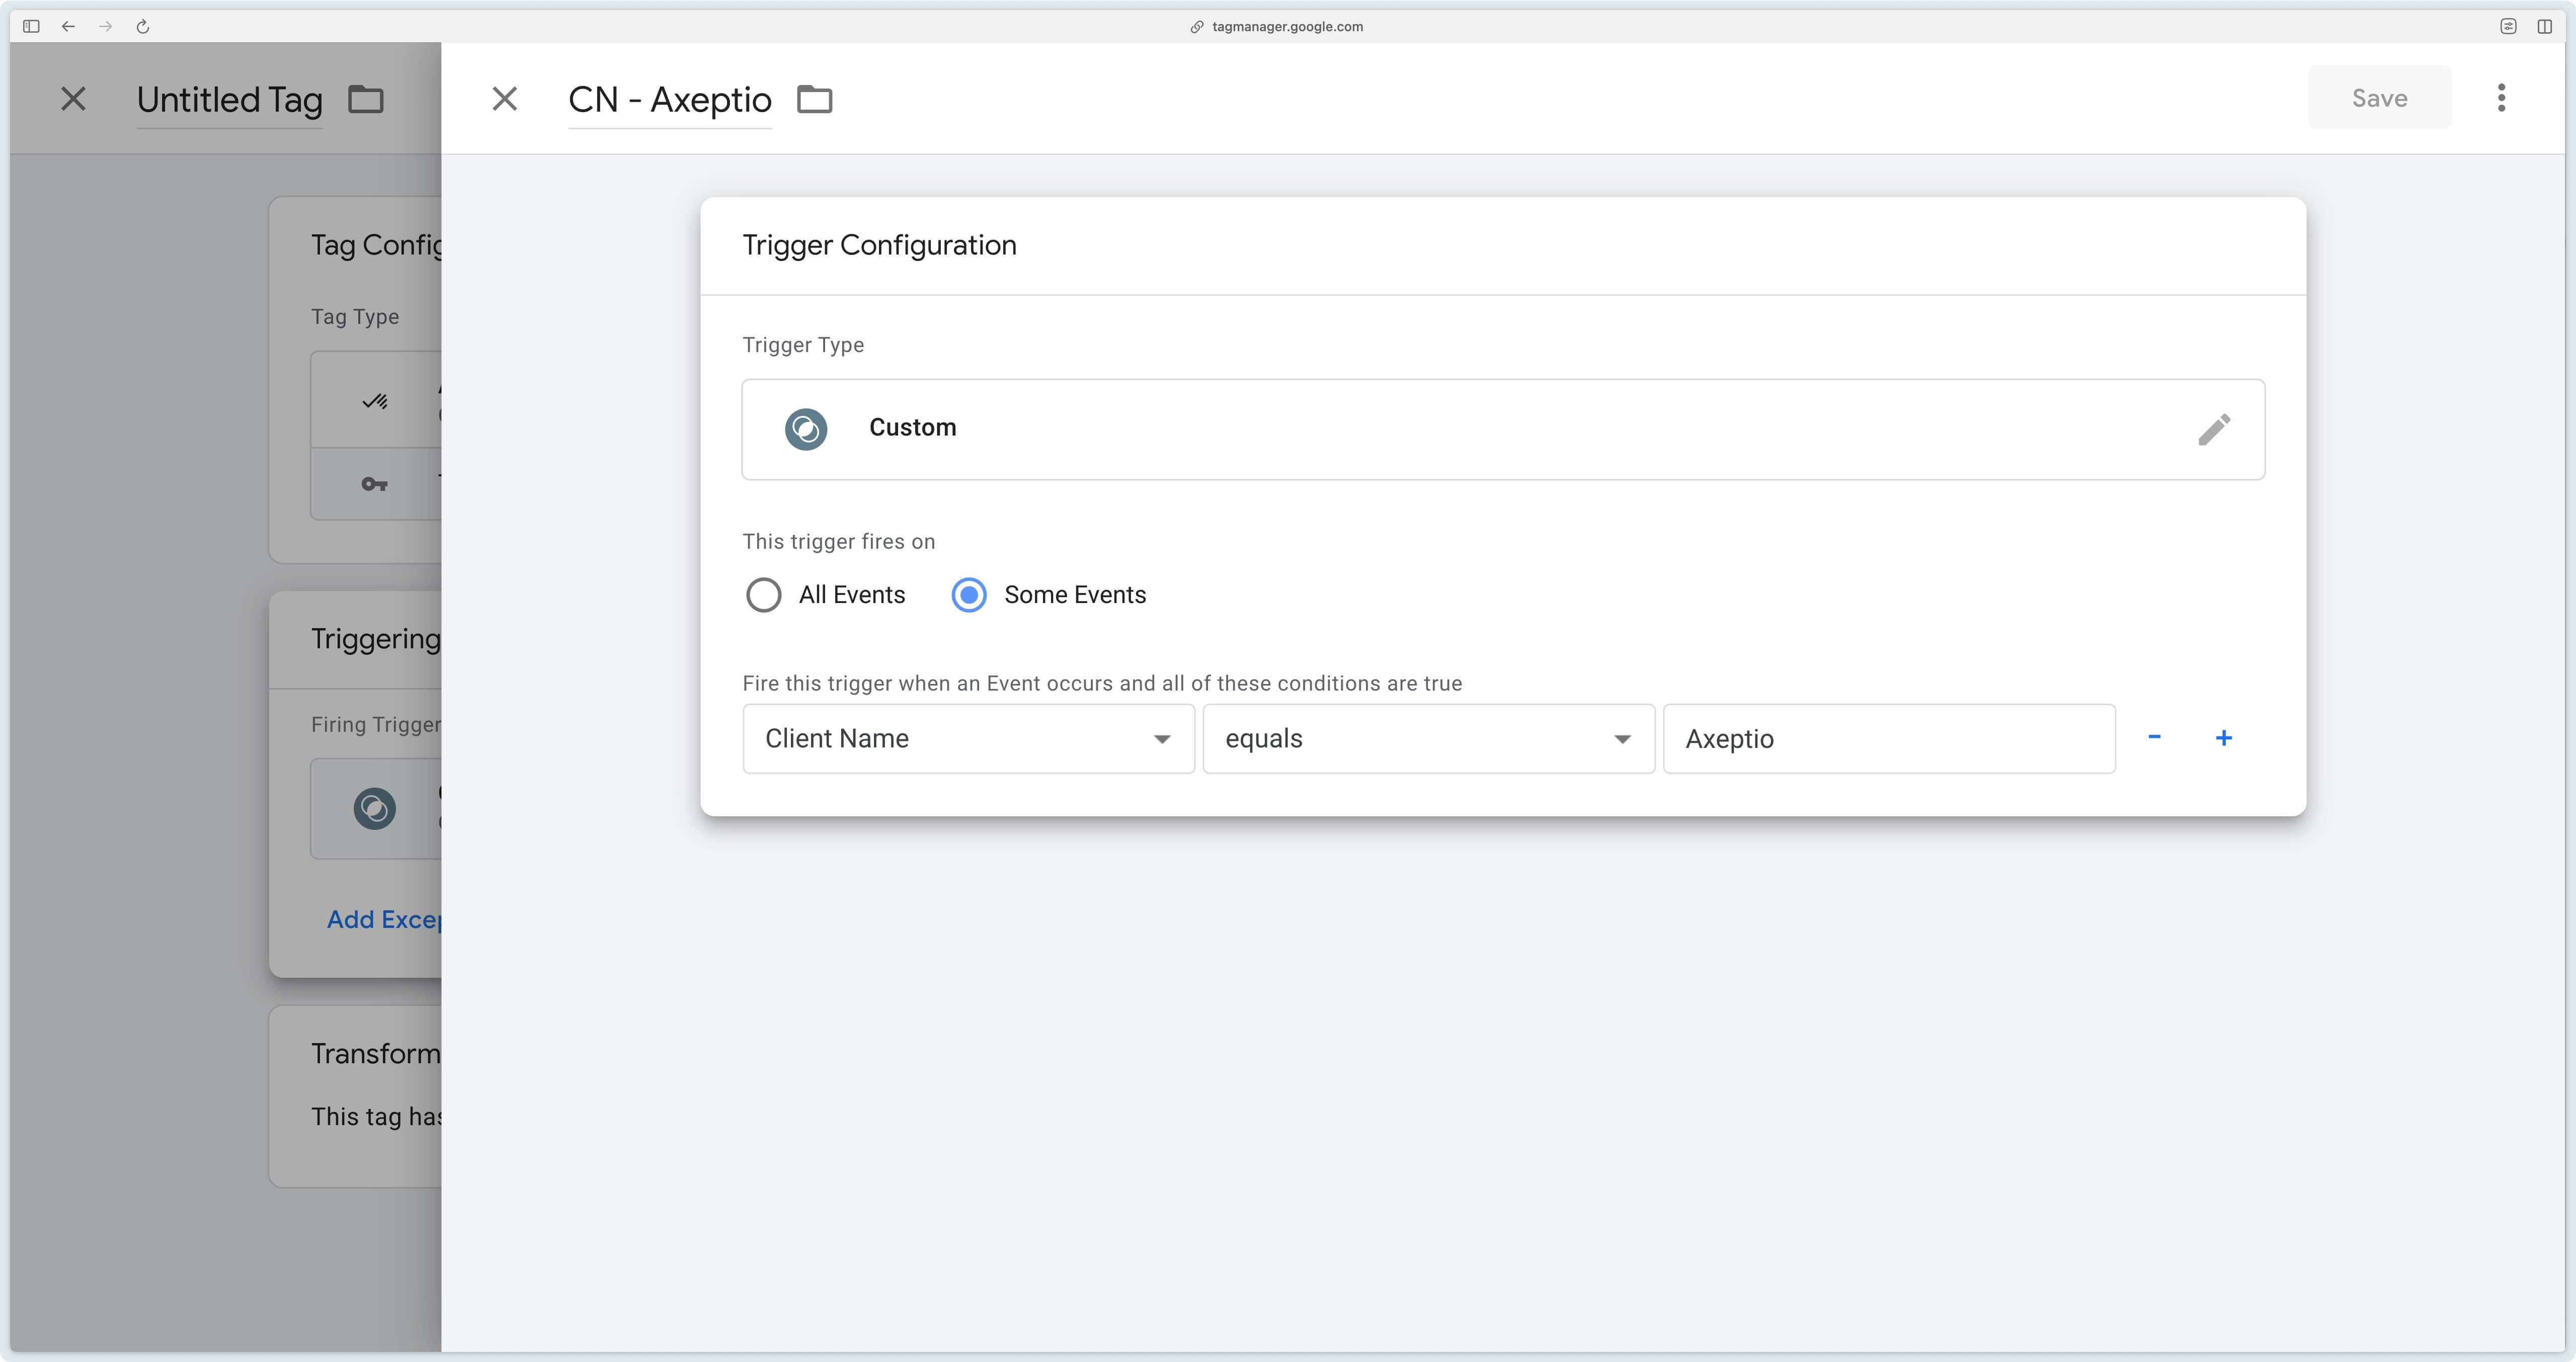Close the Untitled Tag panel
This screenshot has height=1362, width=2576.
73,98
